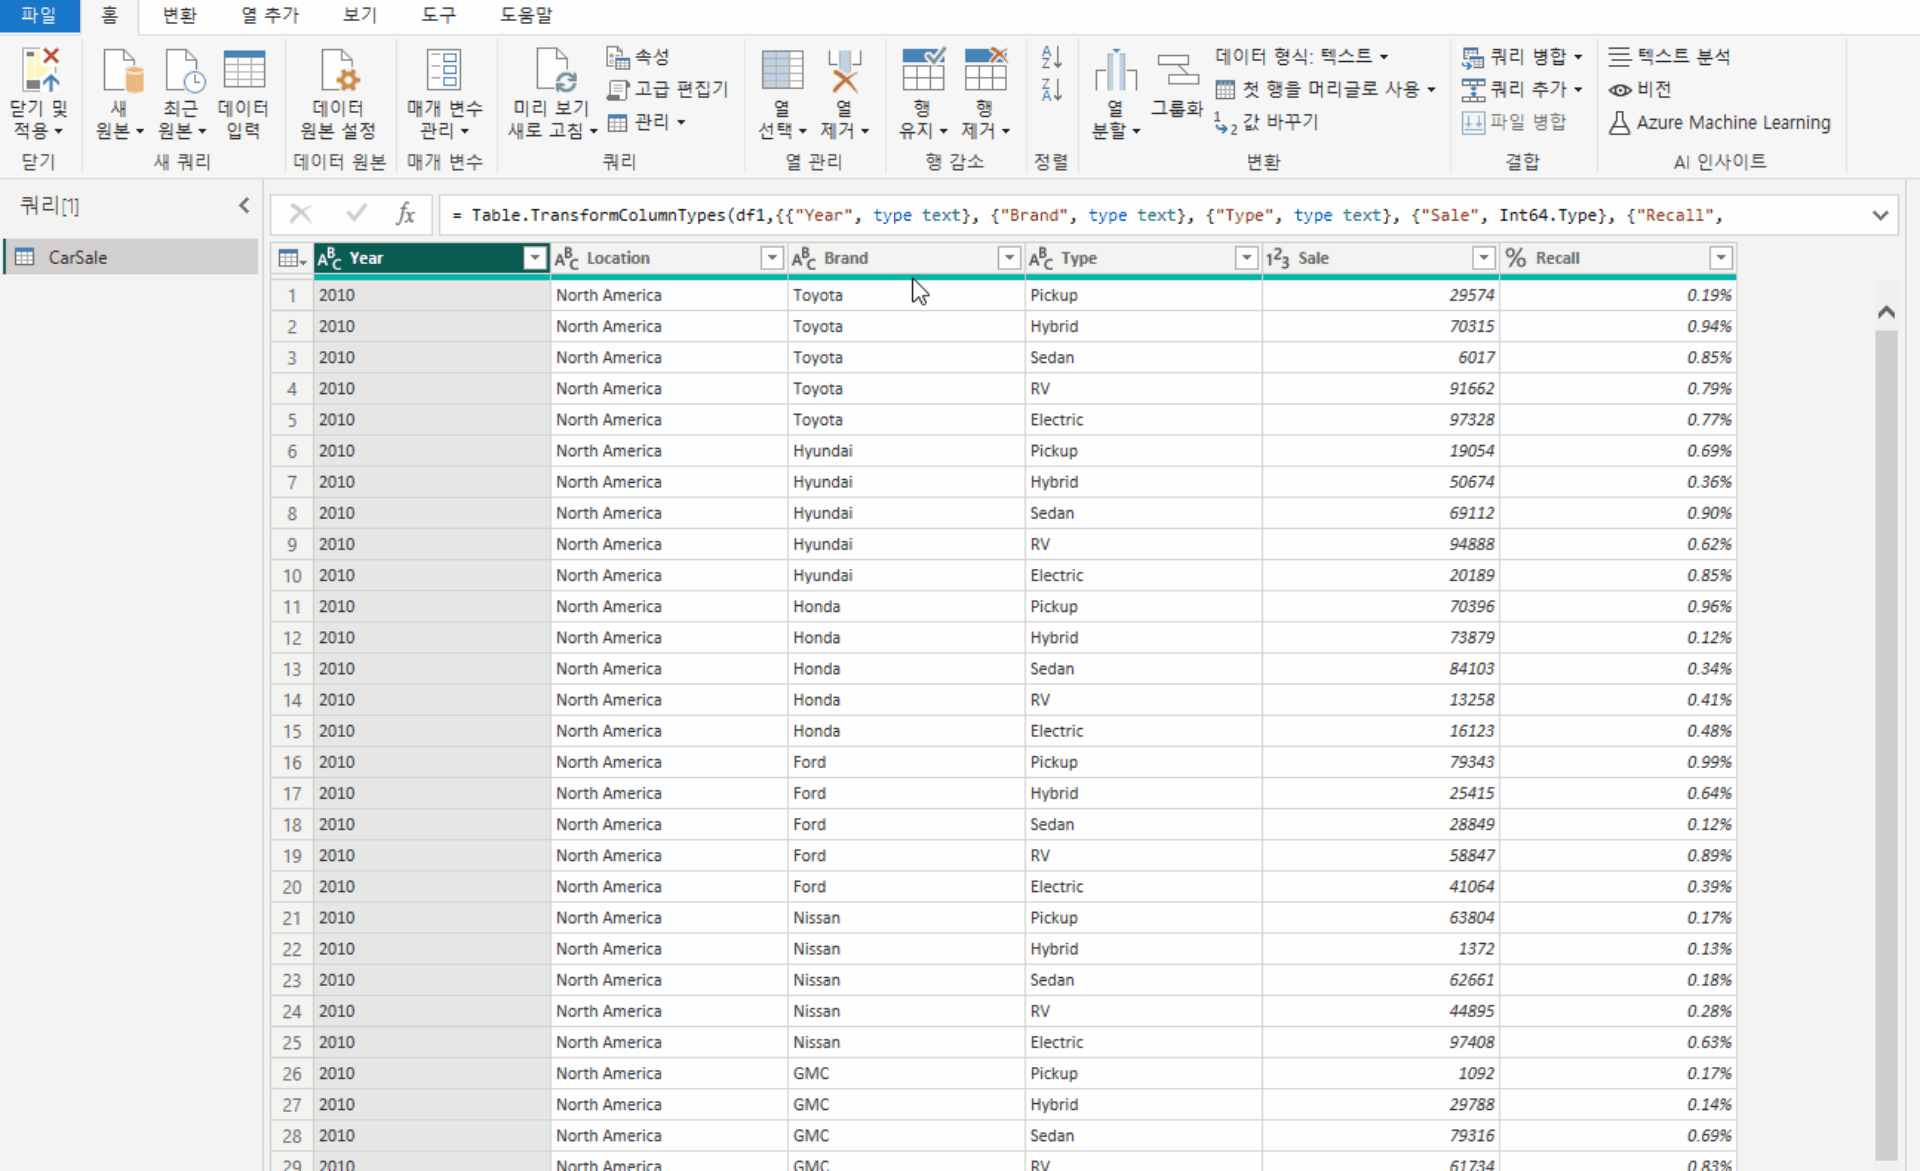Expand the formula bar chevron
This screenshot has width=1920, height=1171.
(1880, 215)
